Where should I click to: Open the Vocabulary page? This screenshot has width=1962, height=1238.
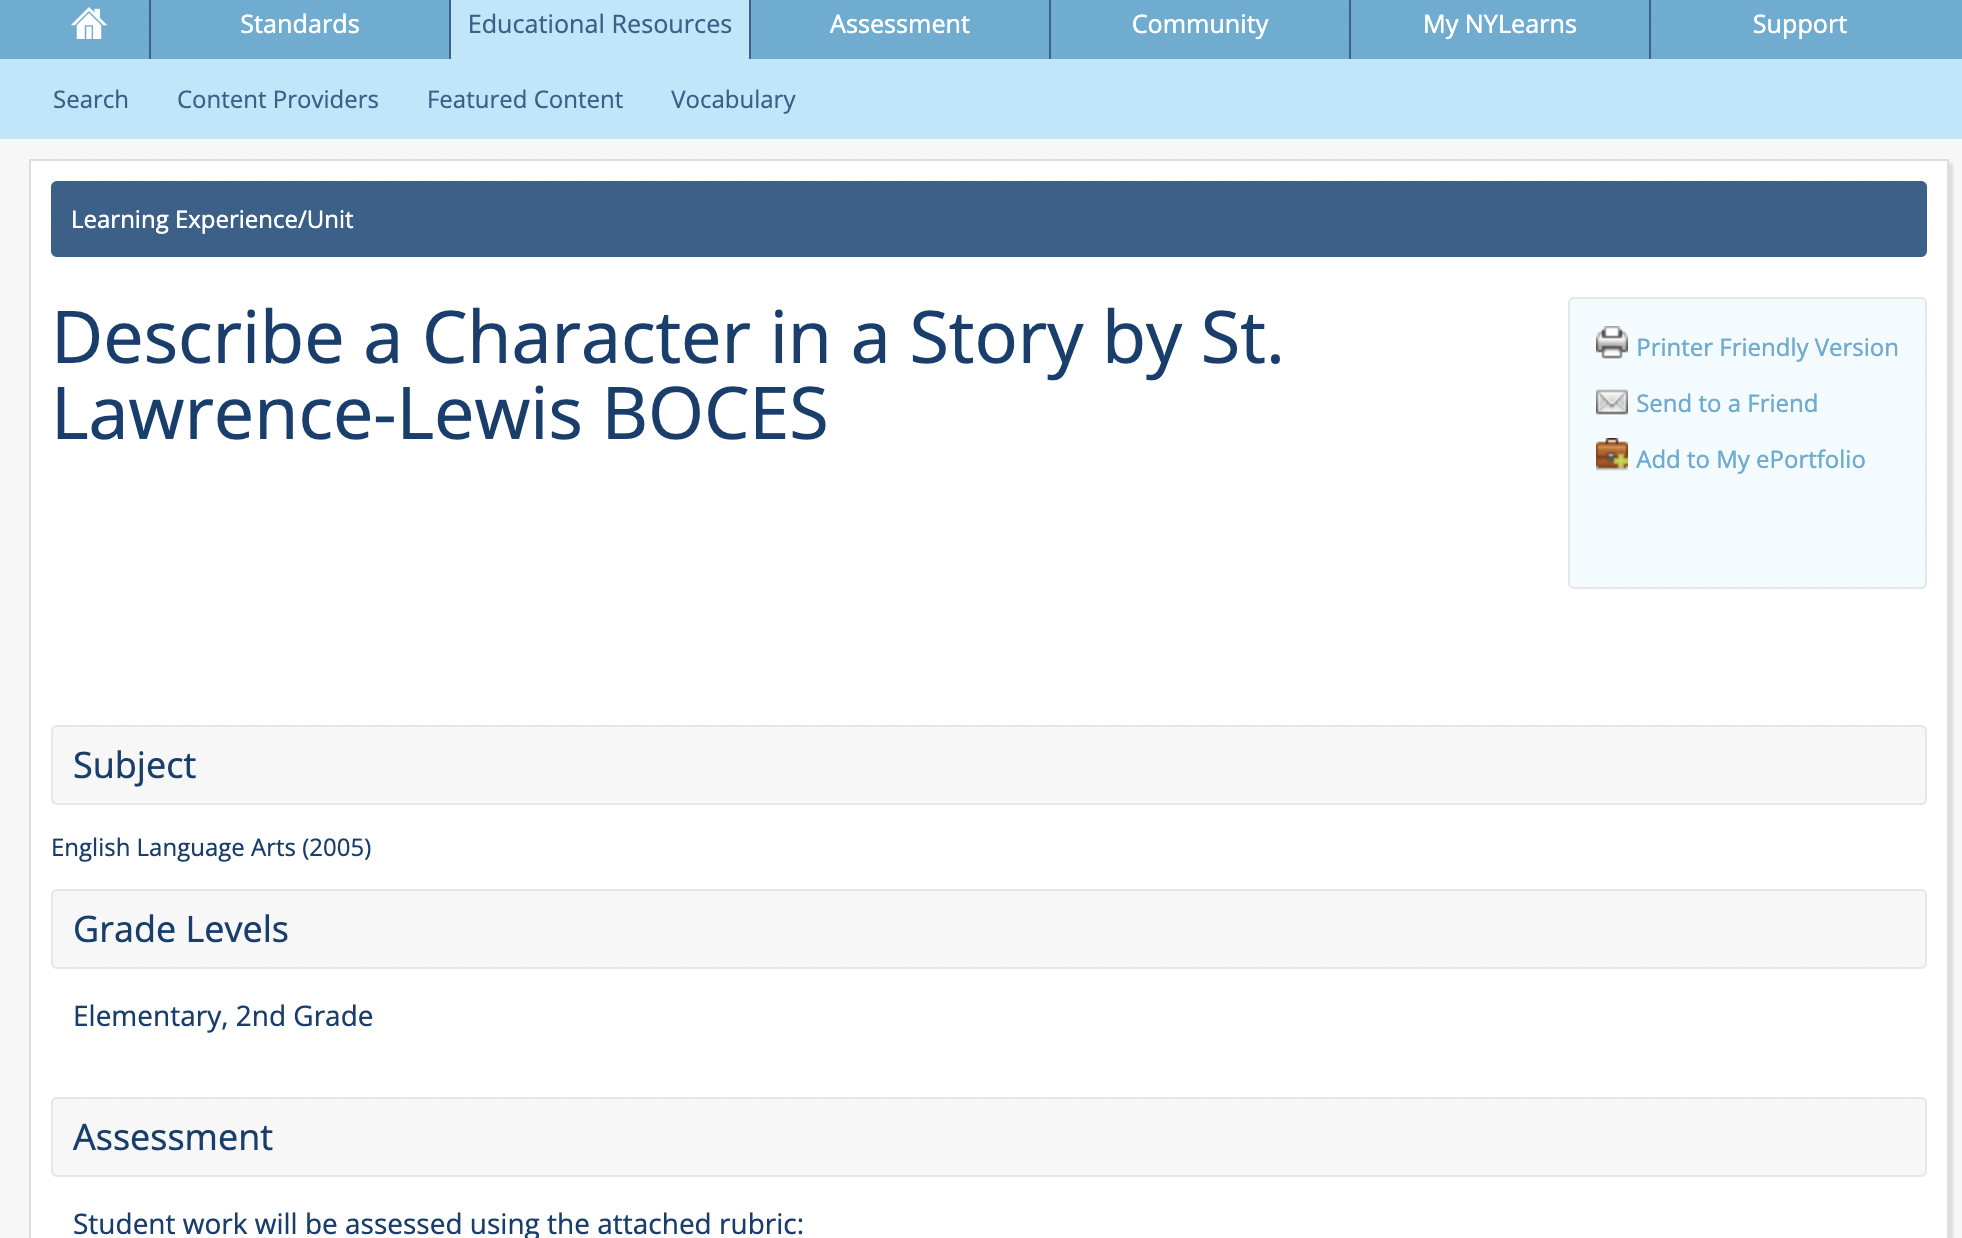(x=733, y=99)
